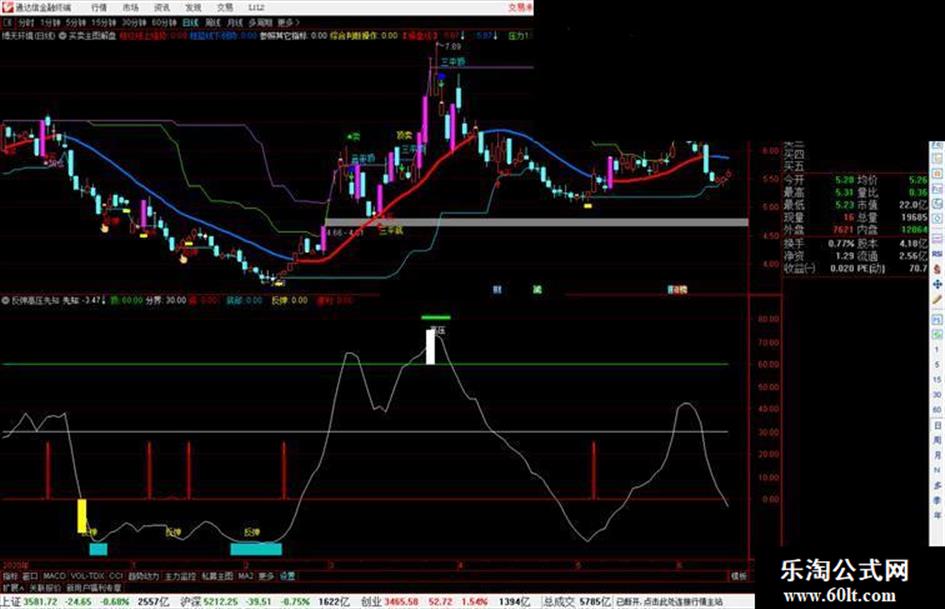The height and width of the screenshot is (609, 945).
Task: Select the pencil drawing tool icon
Action: 937,300
